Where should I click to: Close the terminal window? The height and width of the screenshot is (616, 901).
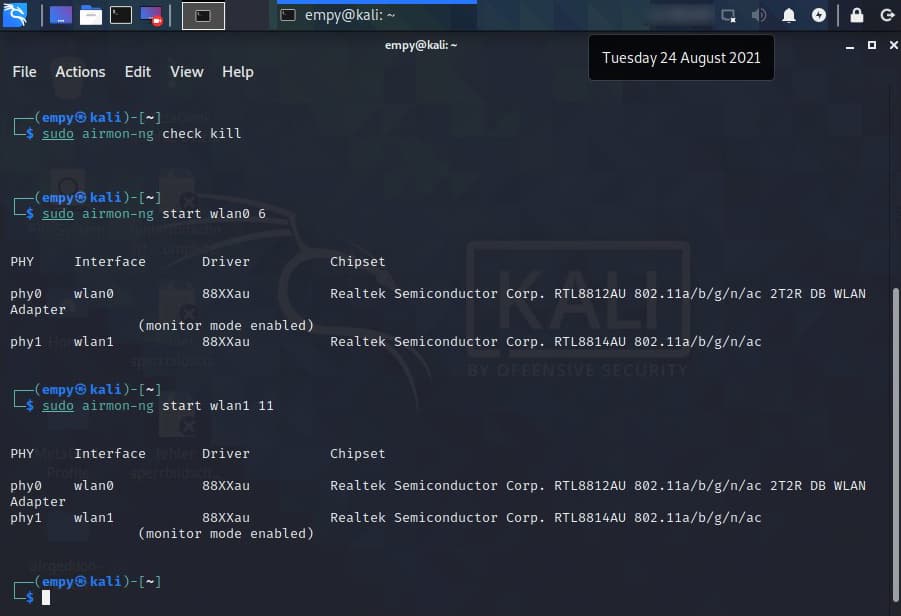tap(894, 45)
